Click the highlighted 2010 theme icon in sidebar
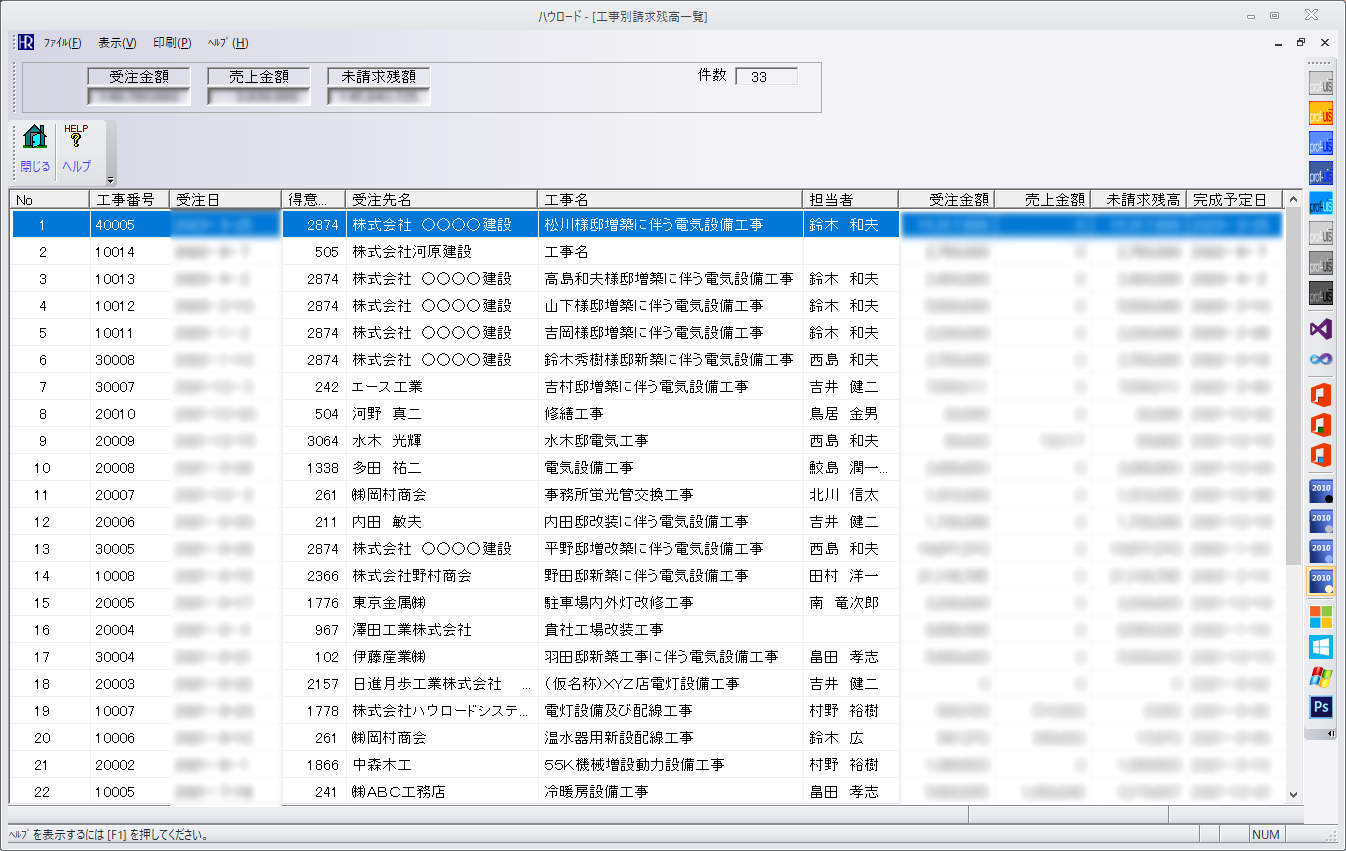This screenshot has width=1346, height=851. tap(1321, 580)
